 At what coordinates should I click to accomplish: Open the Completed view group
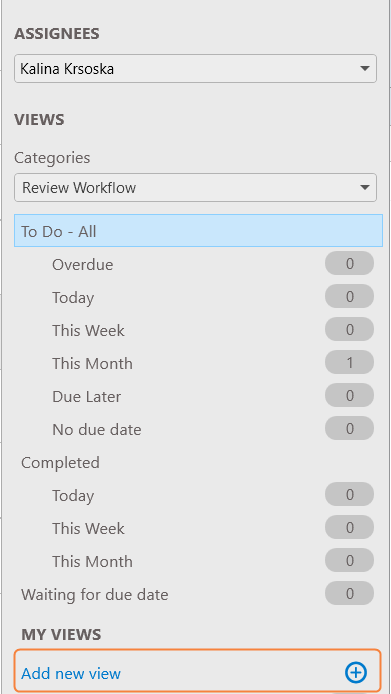(x=60, y=463)
